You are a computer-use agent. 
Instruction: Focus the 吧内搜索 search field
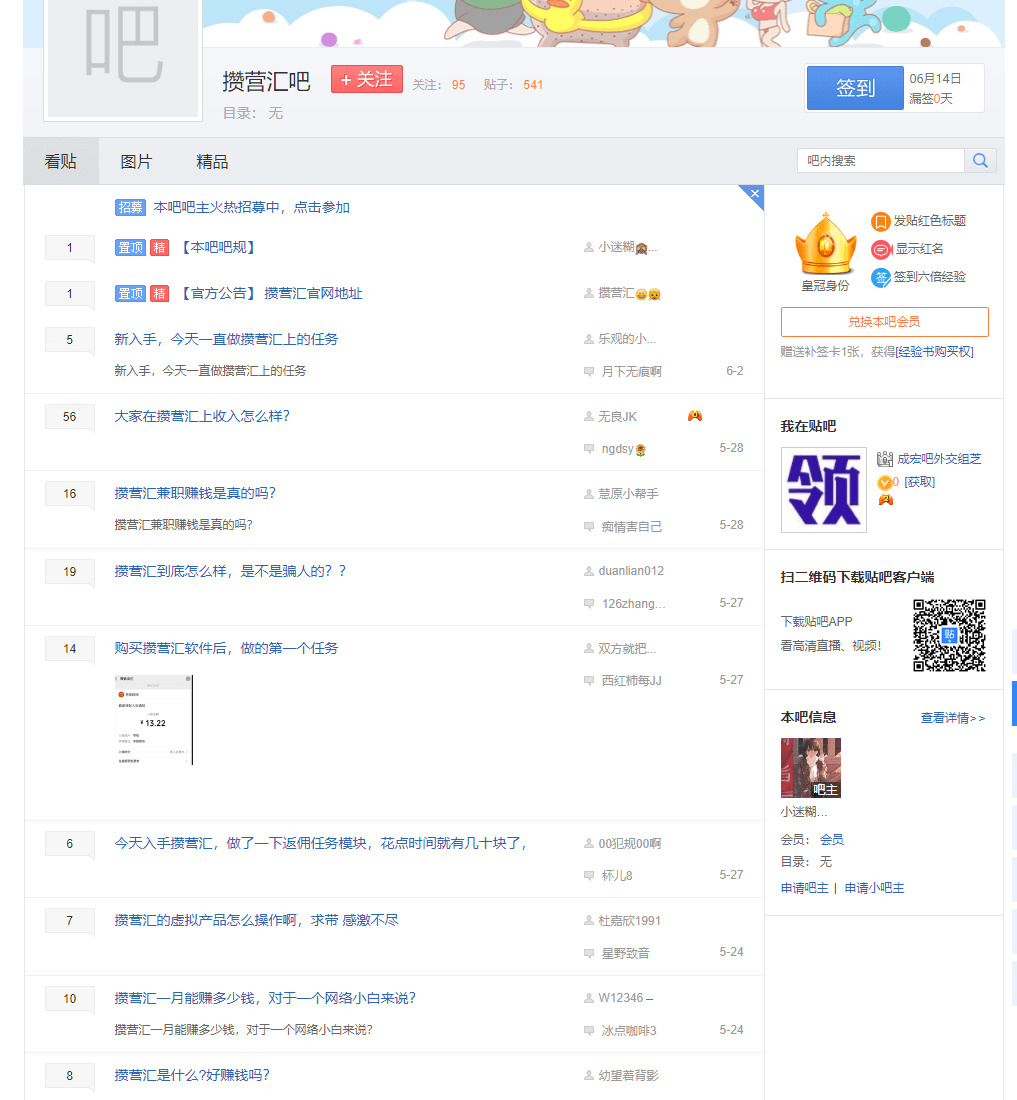coord(881,161)
